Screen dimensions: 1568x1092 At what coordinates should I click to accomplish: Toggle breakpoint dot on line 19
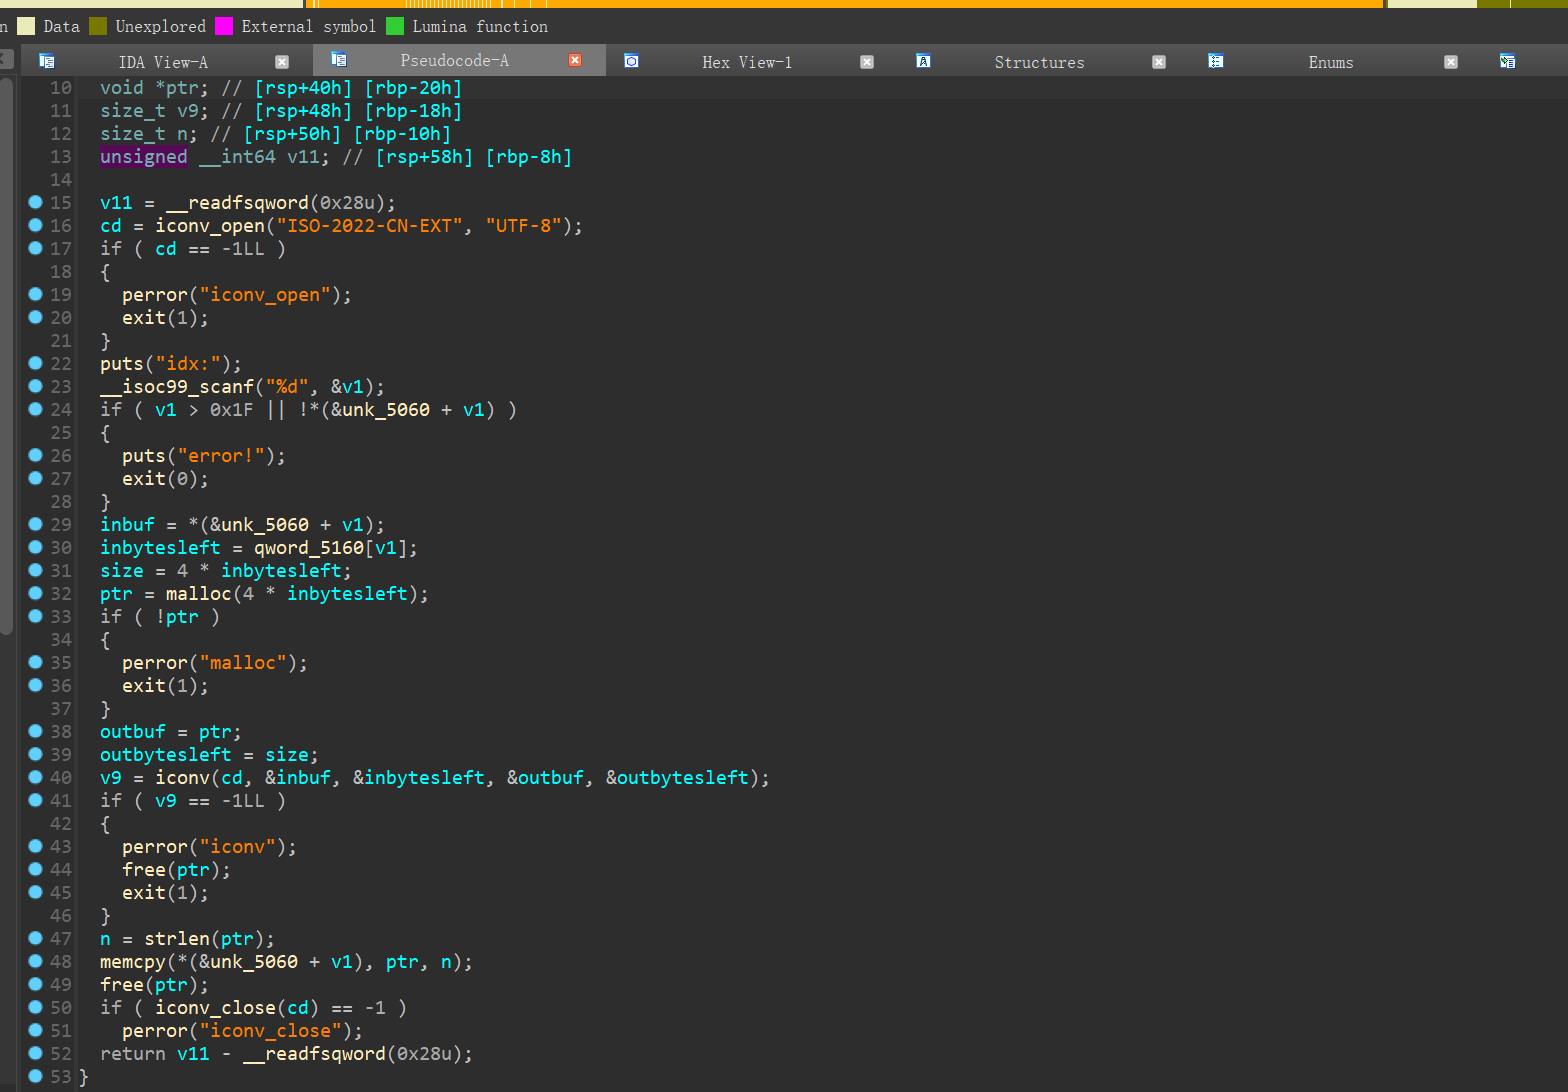(x=35, y=294)
